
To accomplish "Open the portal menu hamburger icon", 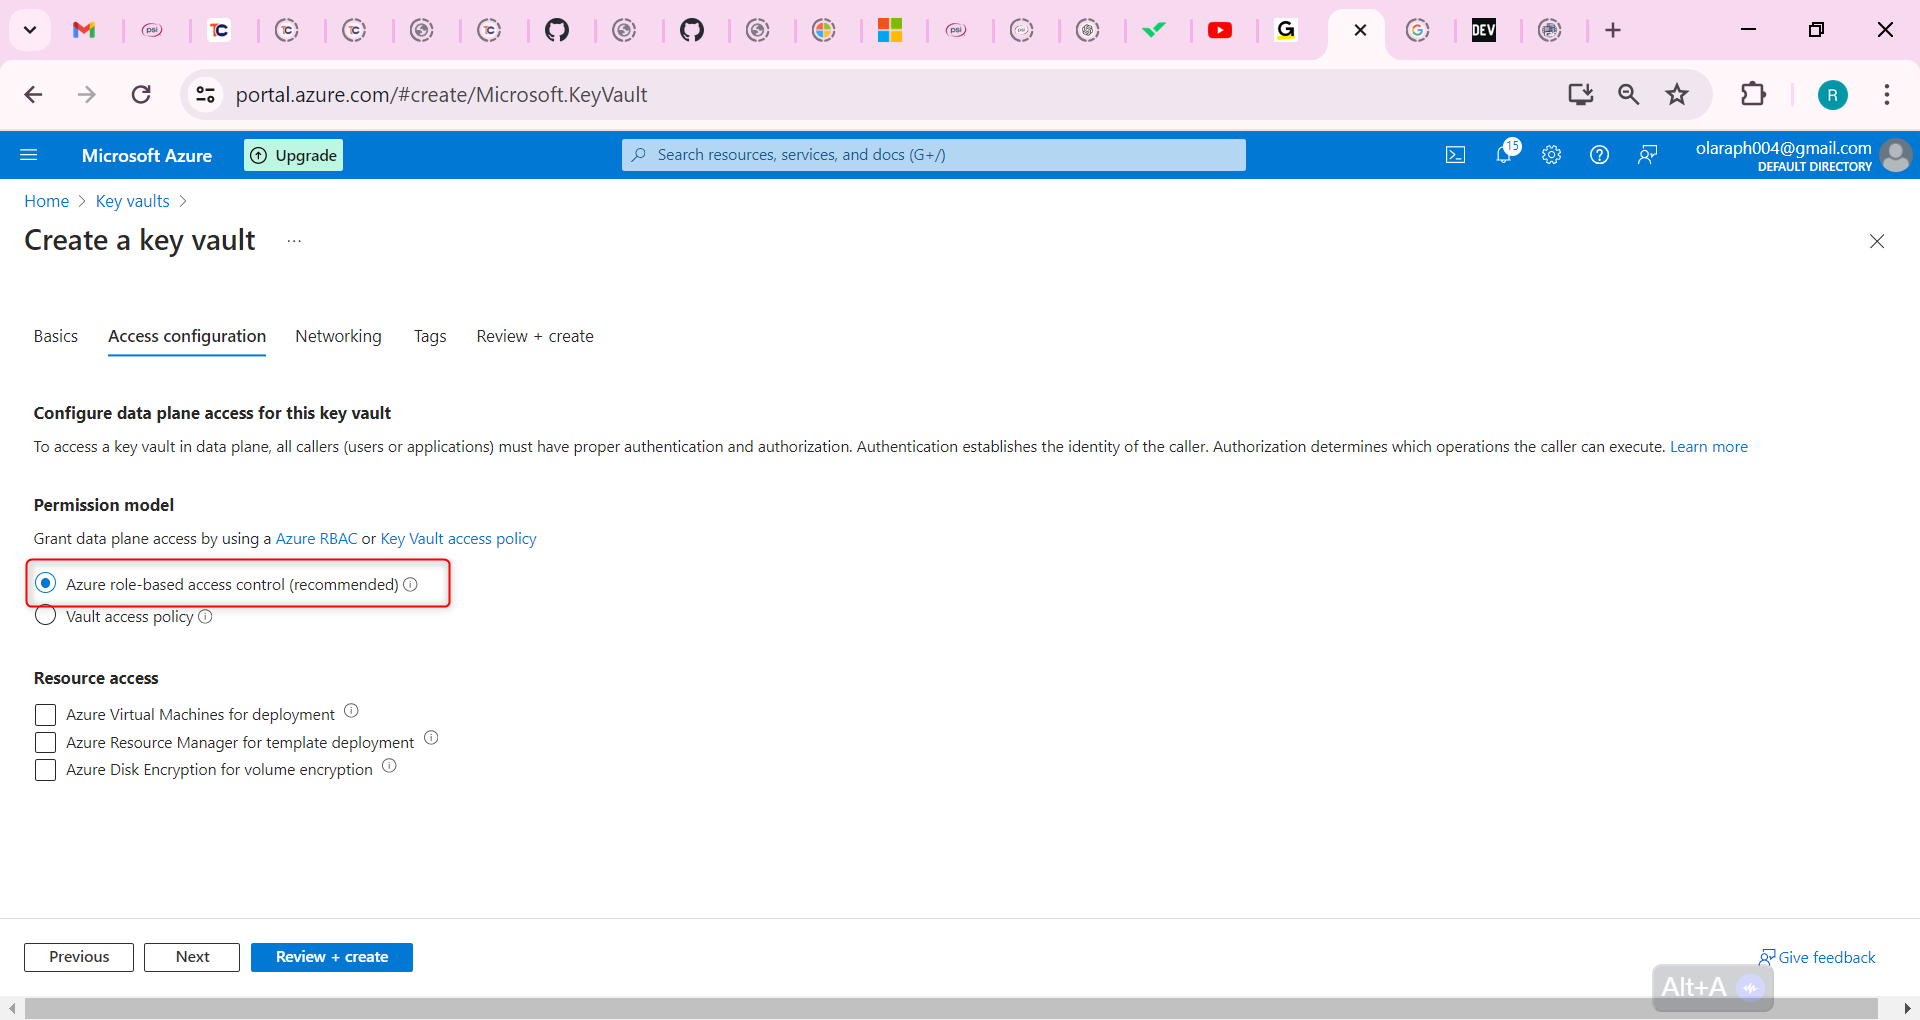I will pos(30,154).
